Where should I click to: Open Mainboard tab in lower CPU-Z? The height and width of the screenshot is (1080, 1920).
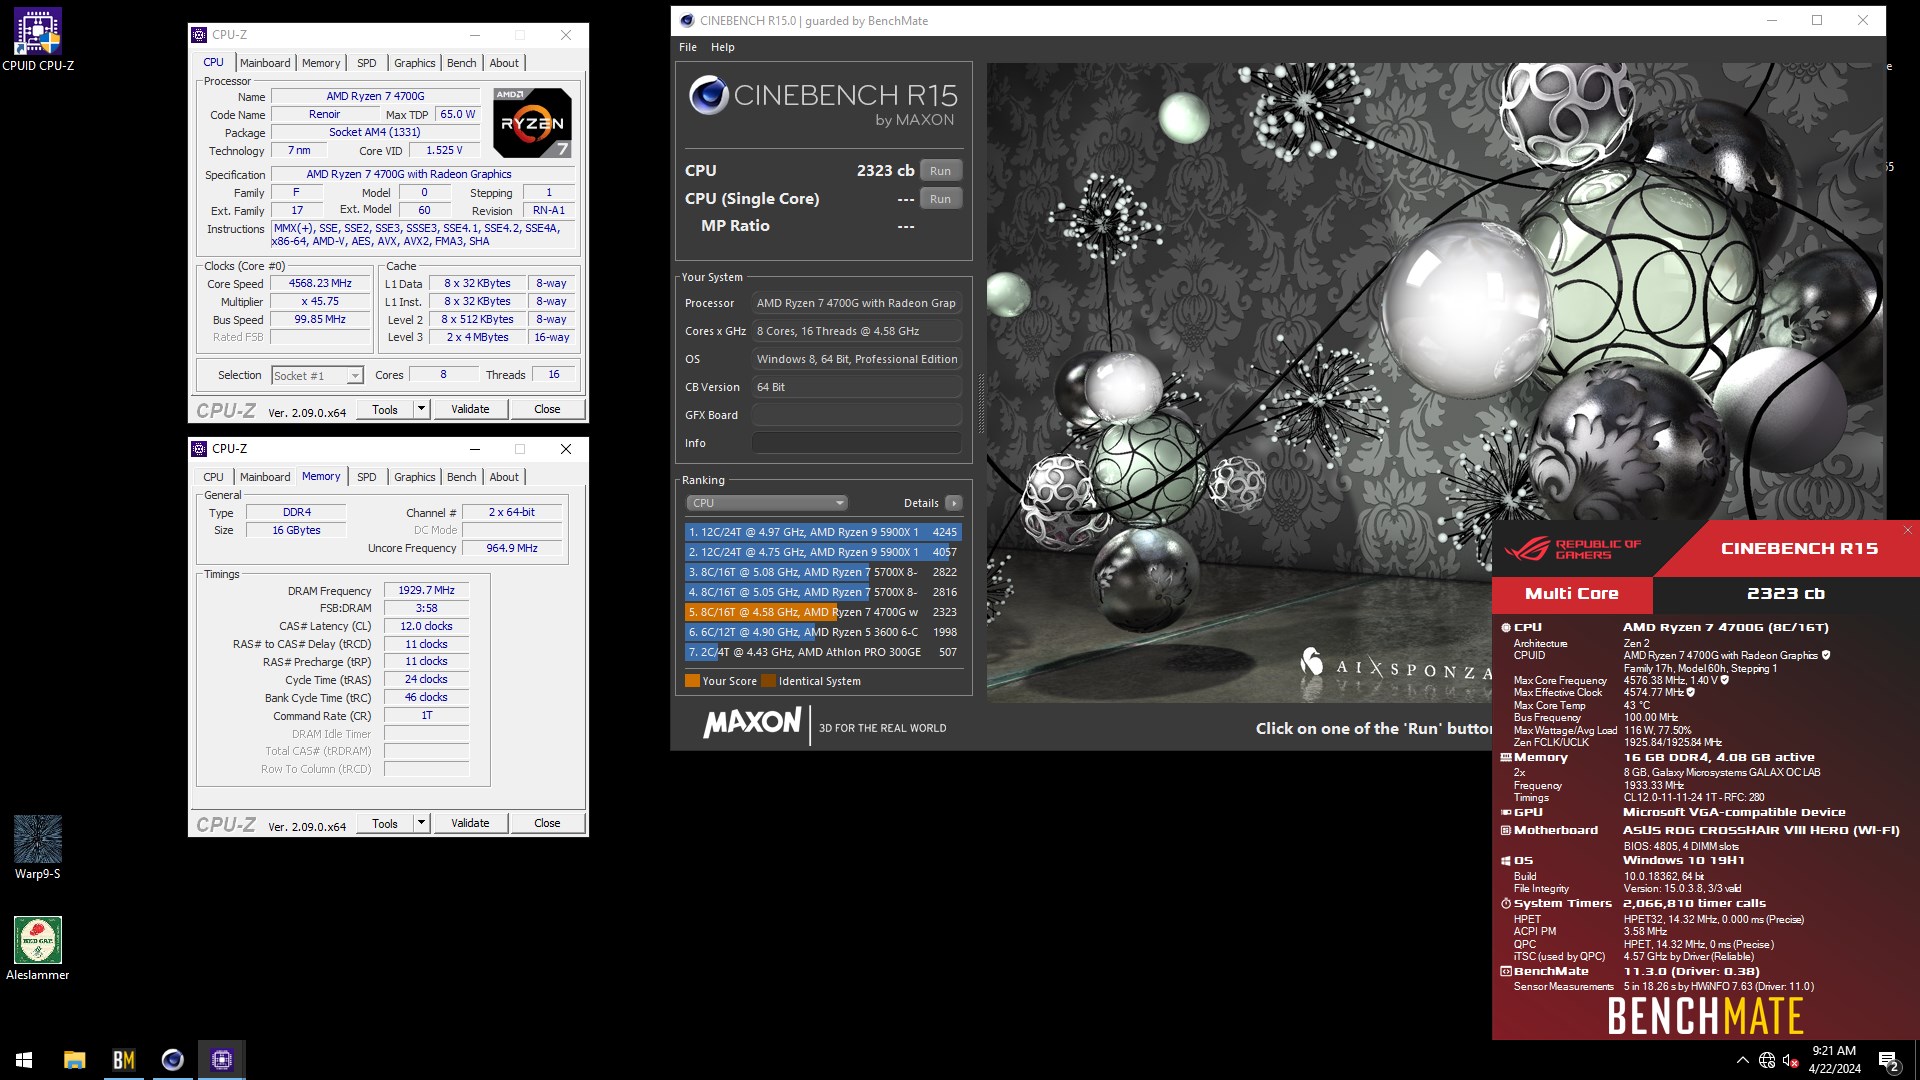(265, 477)
